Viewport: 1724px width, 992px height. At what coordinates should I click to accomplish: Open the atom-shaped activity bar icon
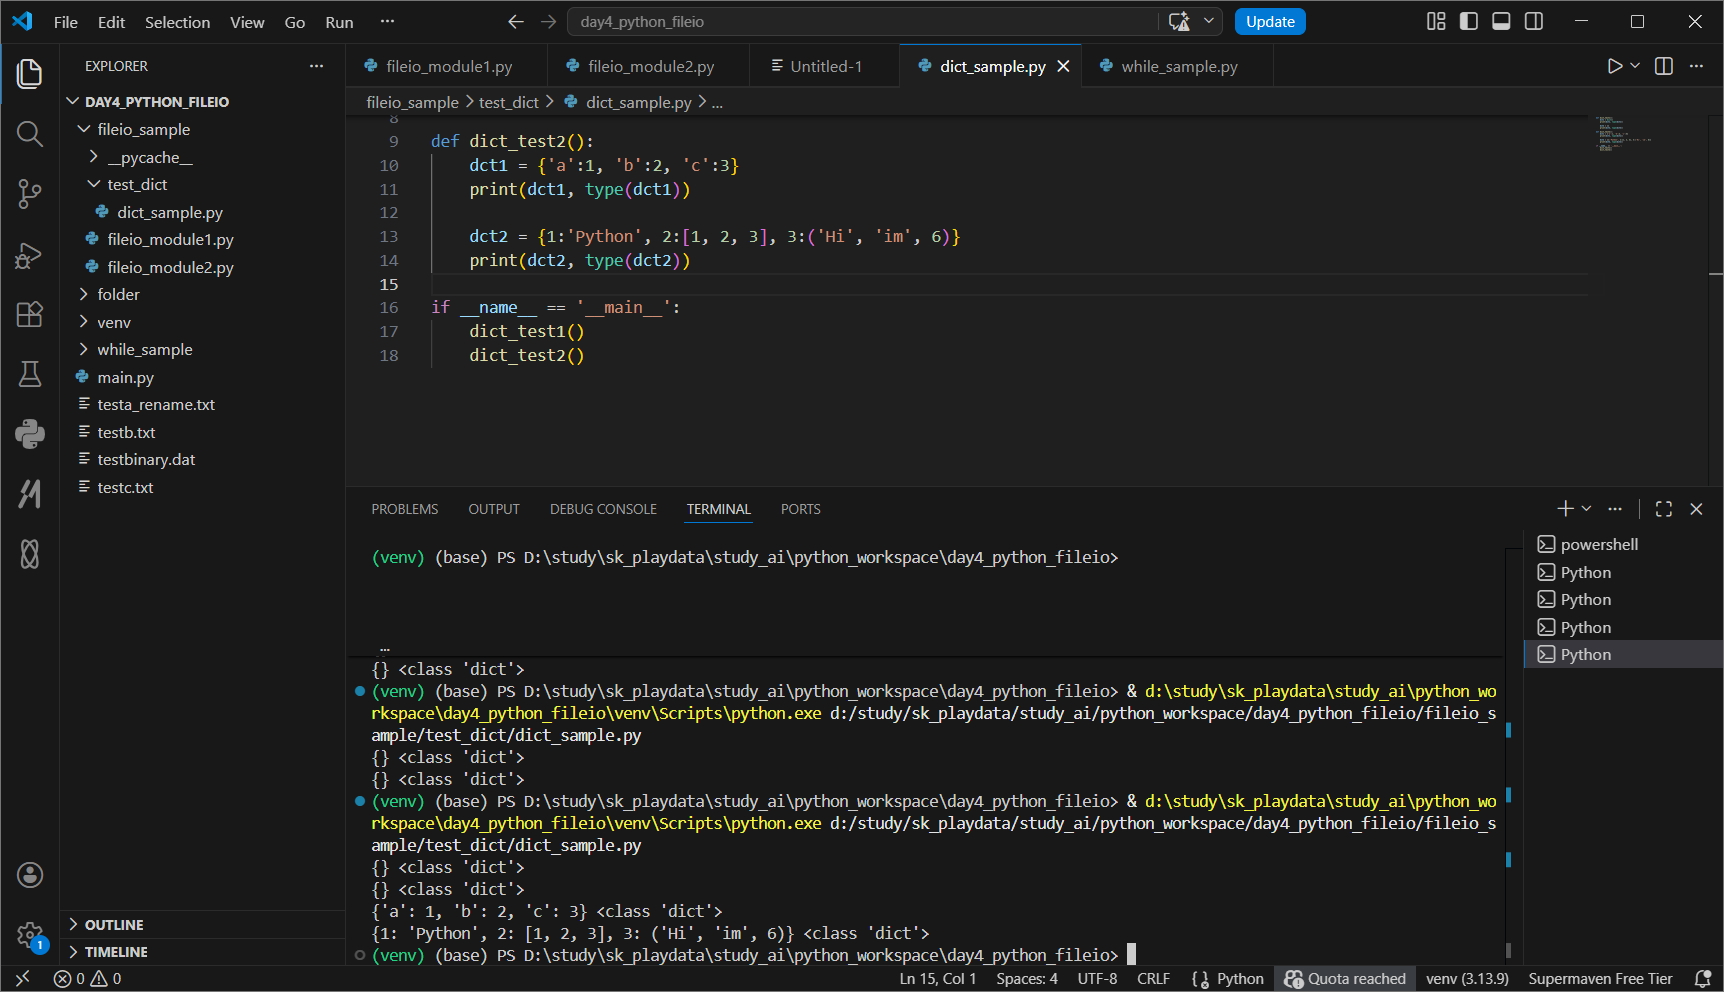(x=30, y=553)
